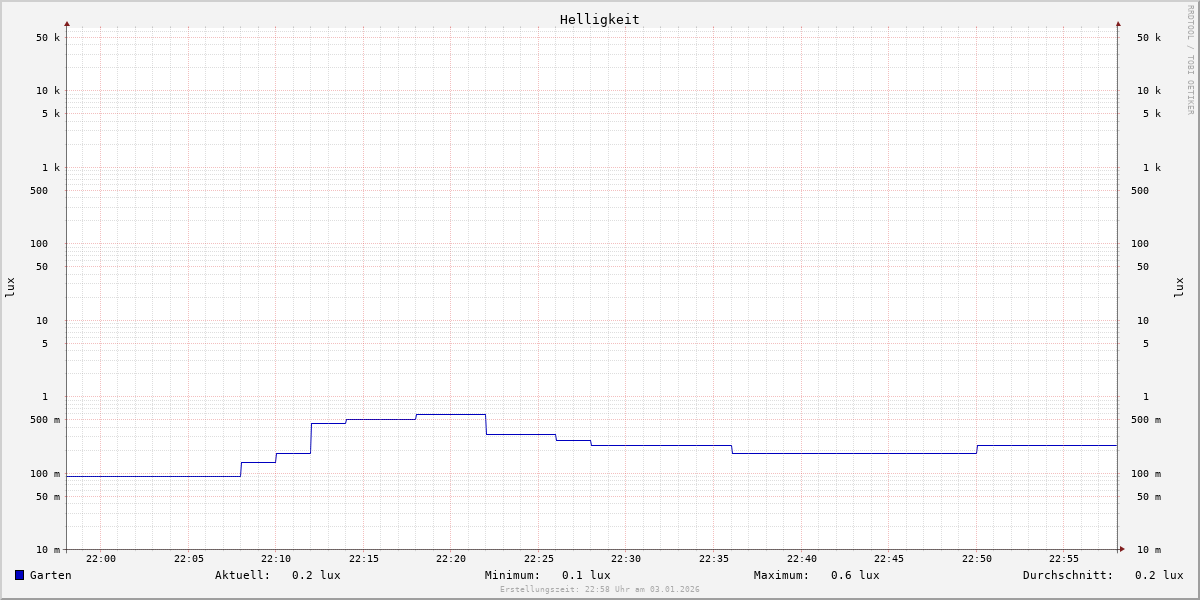The image size is (1200, 600).
Task: Click the 22:35 time axis label
Action: [x=714, y=559]
